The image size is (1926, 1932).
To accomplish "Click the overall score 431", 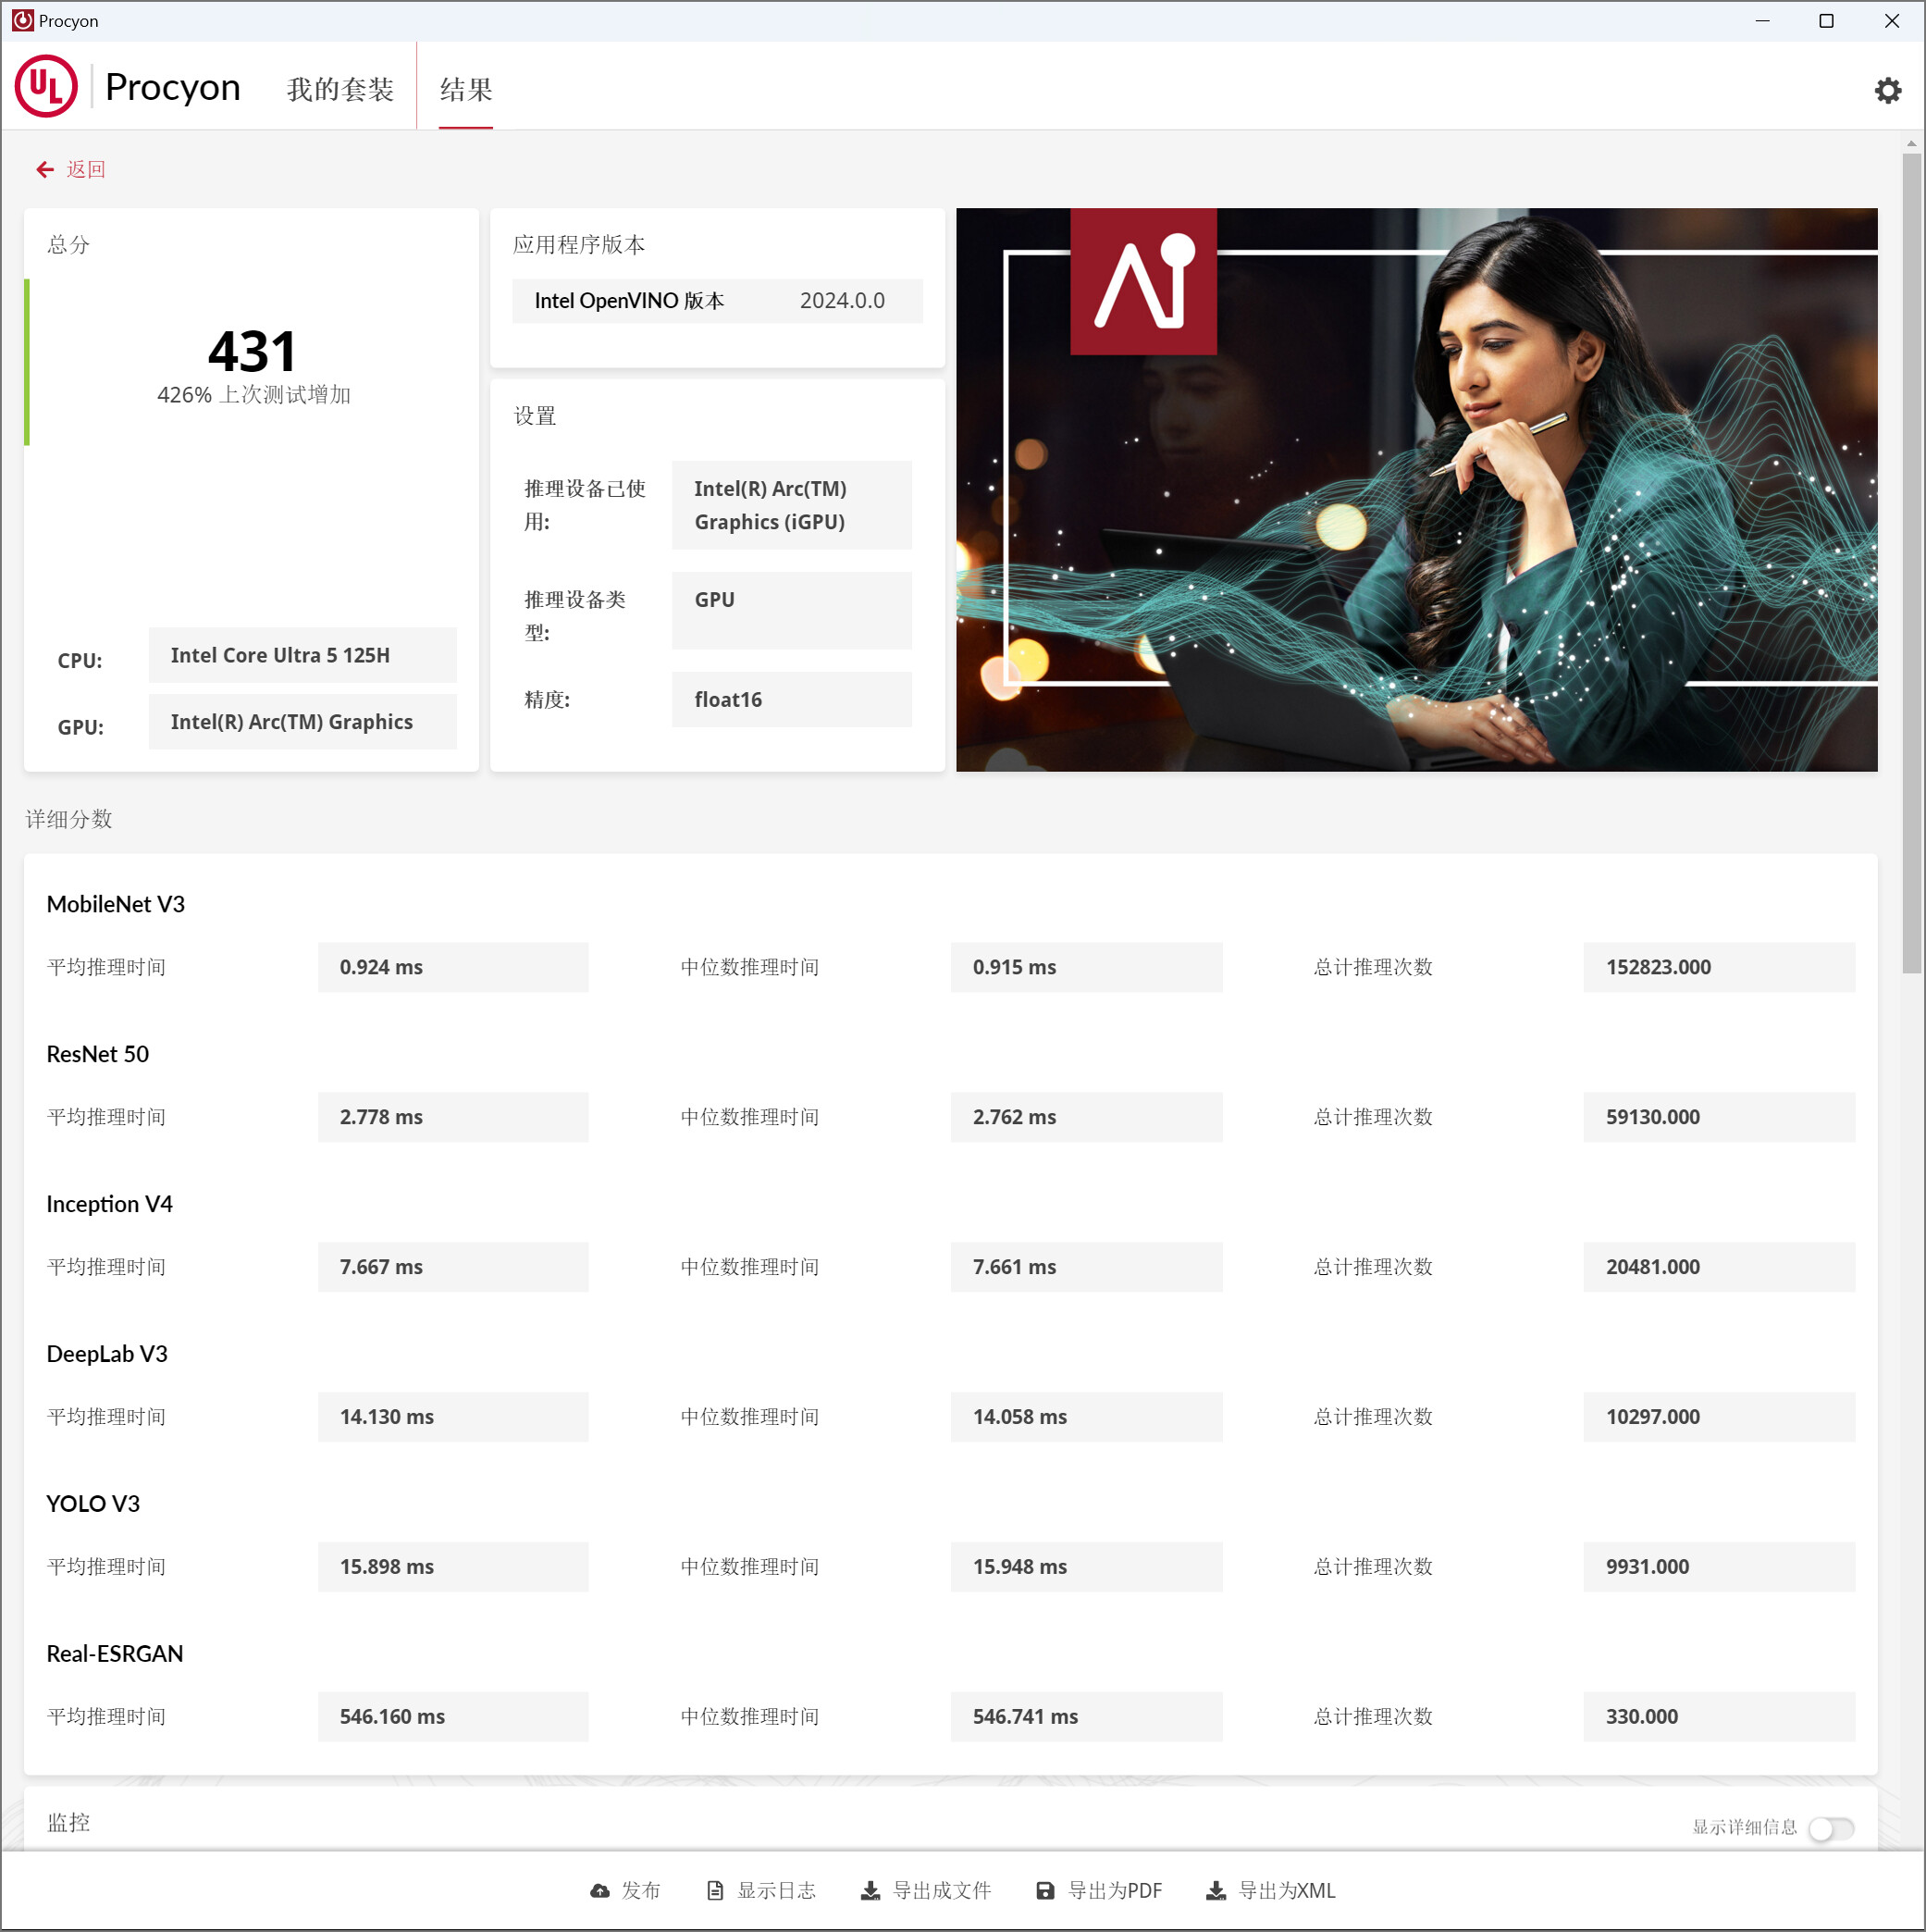I will pos(252,351).
